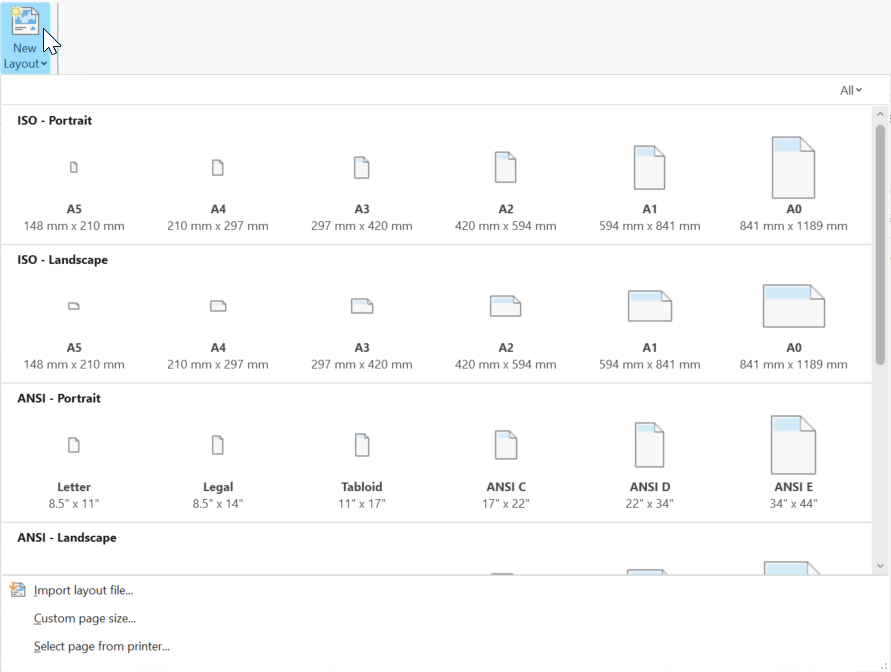
Task: Click the 22" x 34" size label
Action: coord(649,503)
